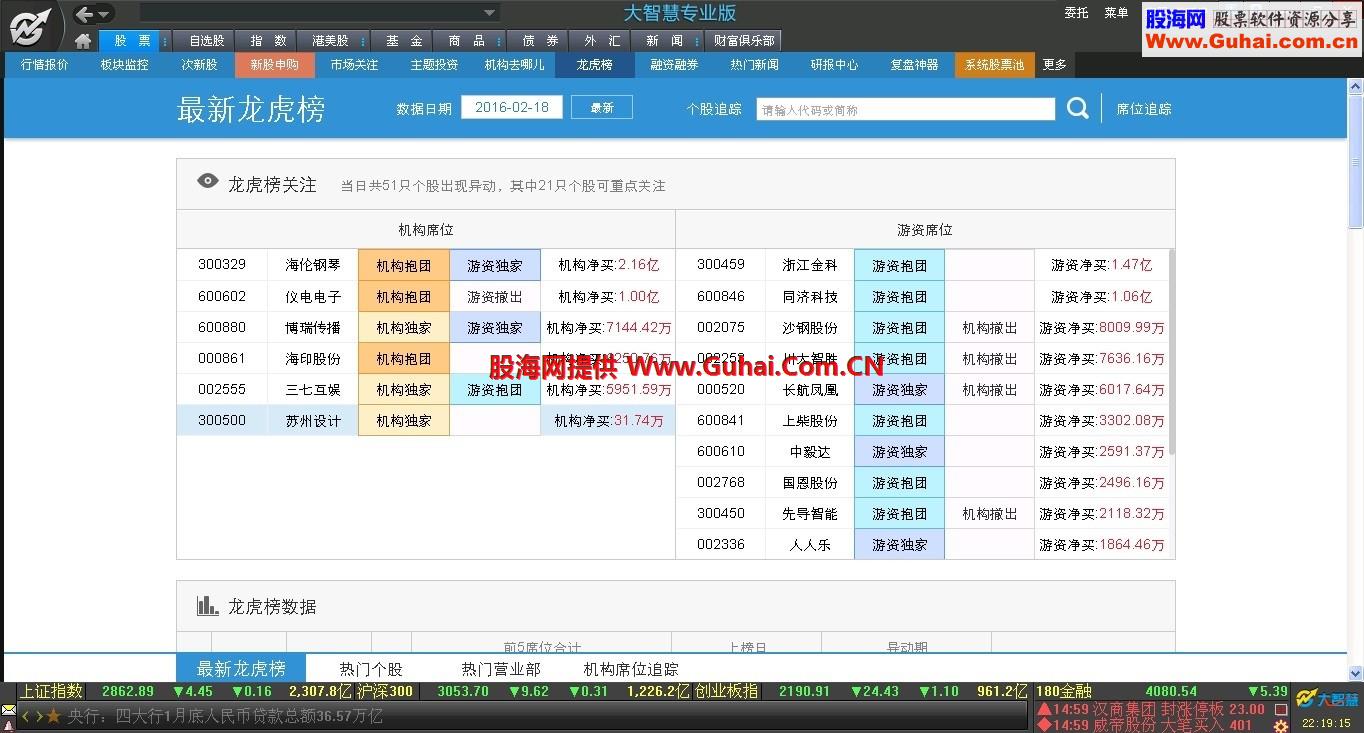This screenshot has width=1364, height=733.
Task: Click the magnifier search icon
Action: coord(1077,108)
